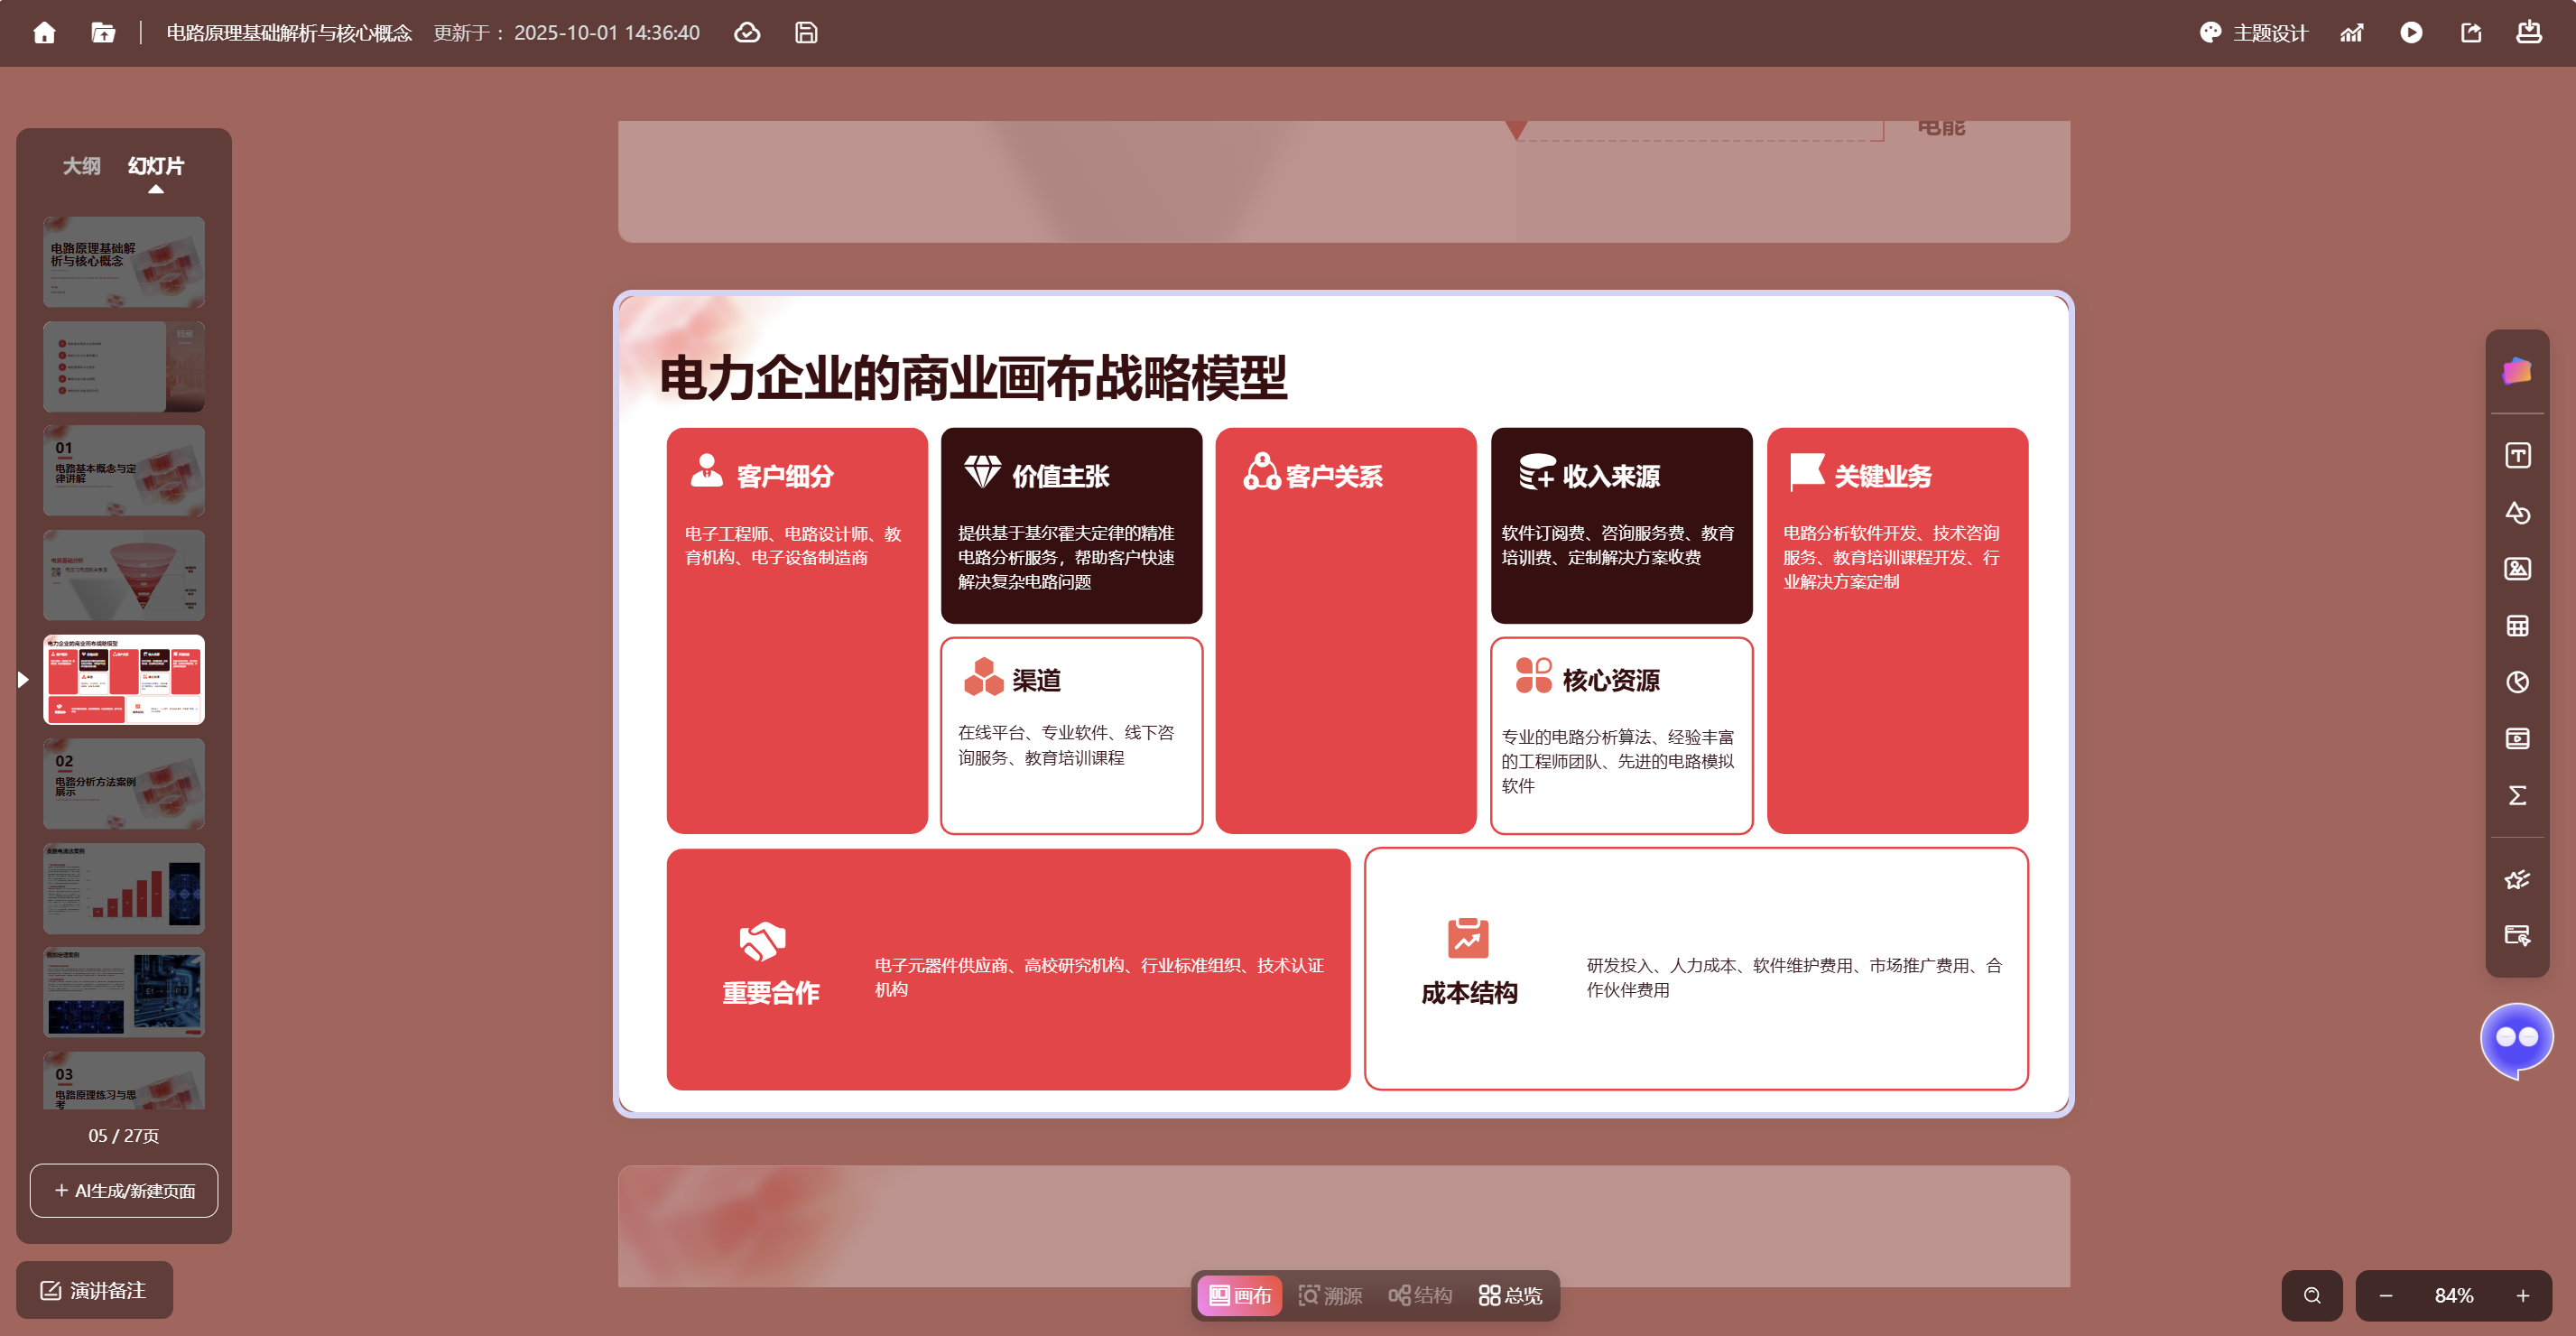2576x1336 pixels.
Task: Insert an image using the picture icon
Action: pos(2517,569)
